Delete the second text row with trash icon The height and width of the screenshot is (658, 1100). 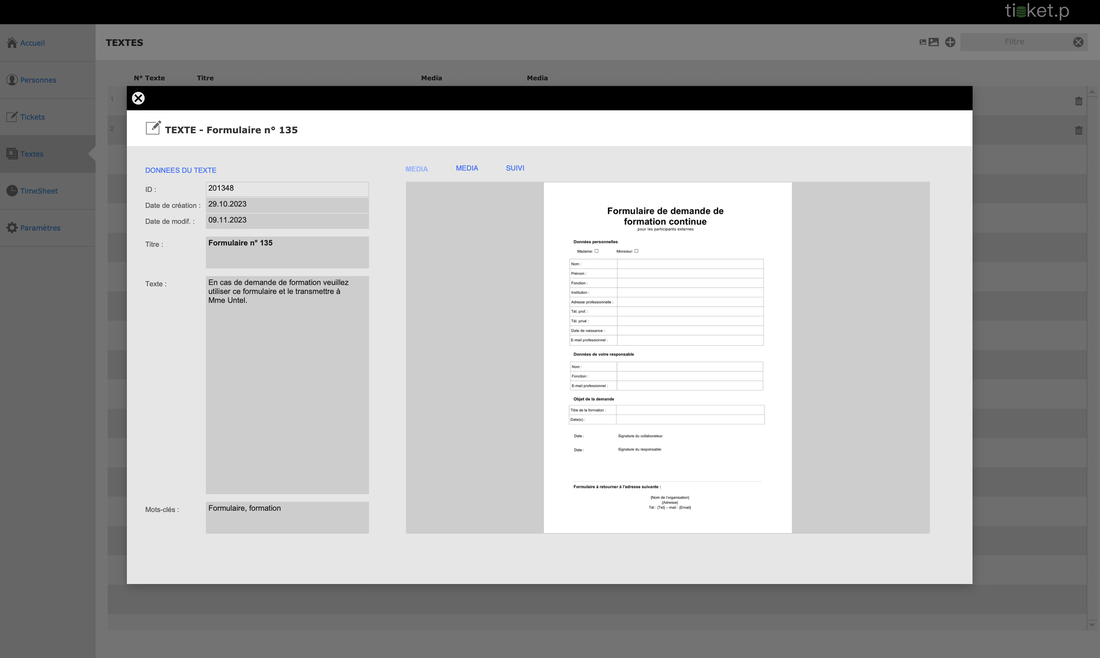click(x=1078, y=131)
